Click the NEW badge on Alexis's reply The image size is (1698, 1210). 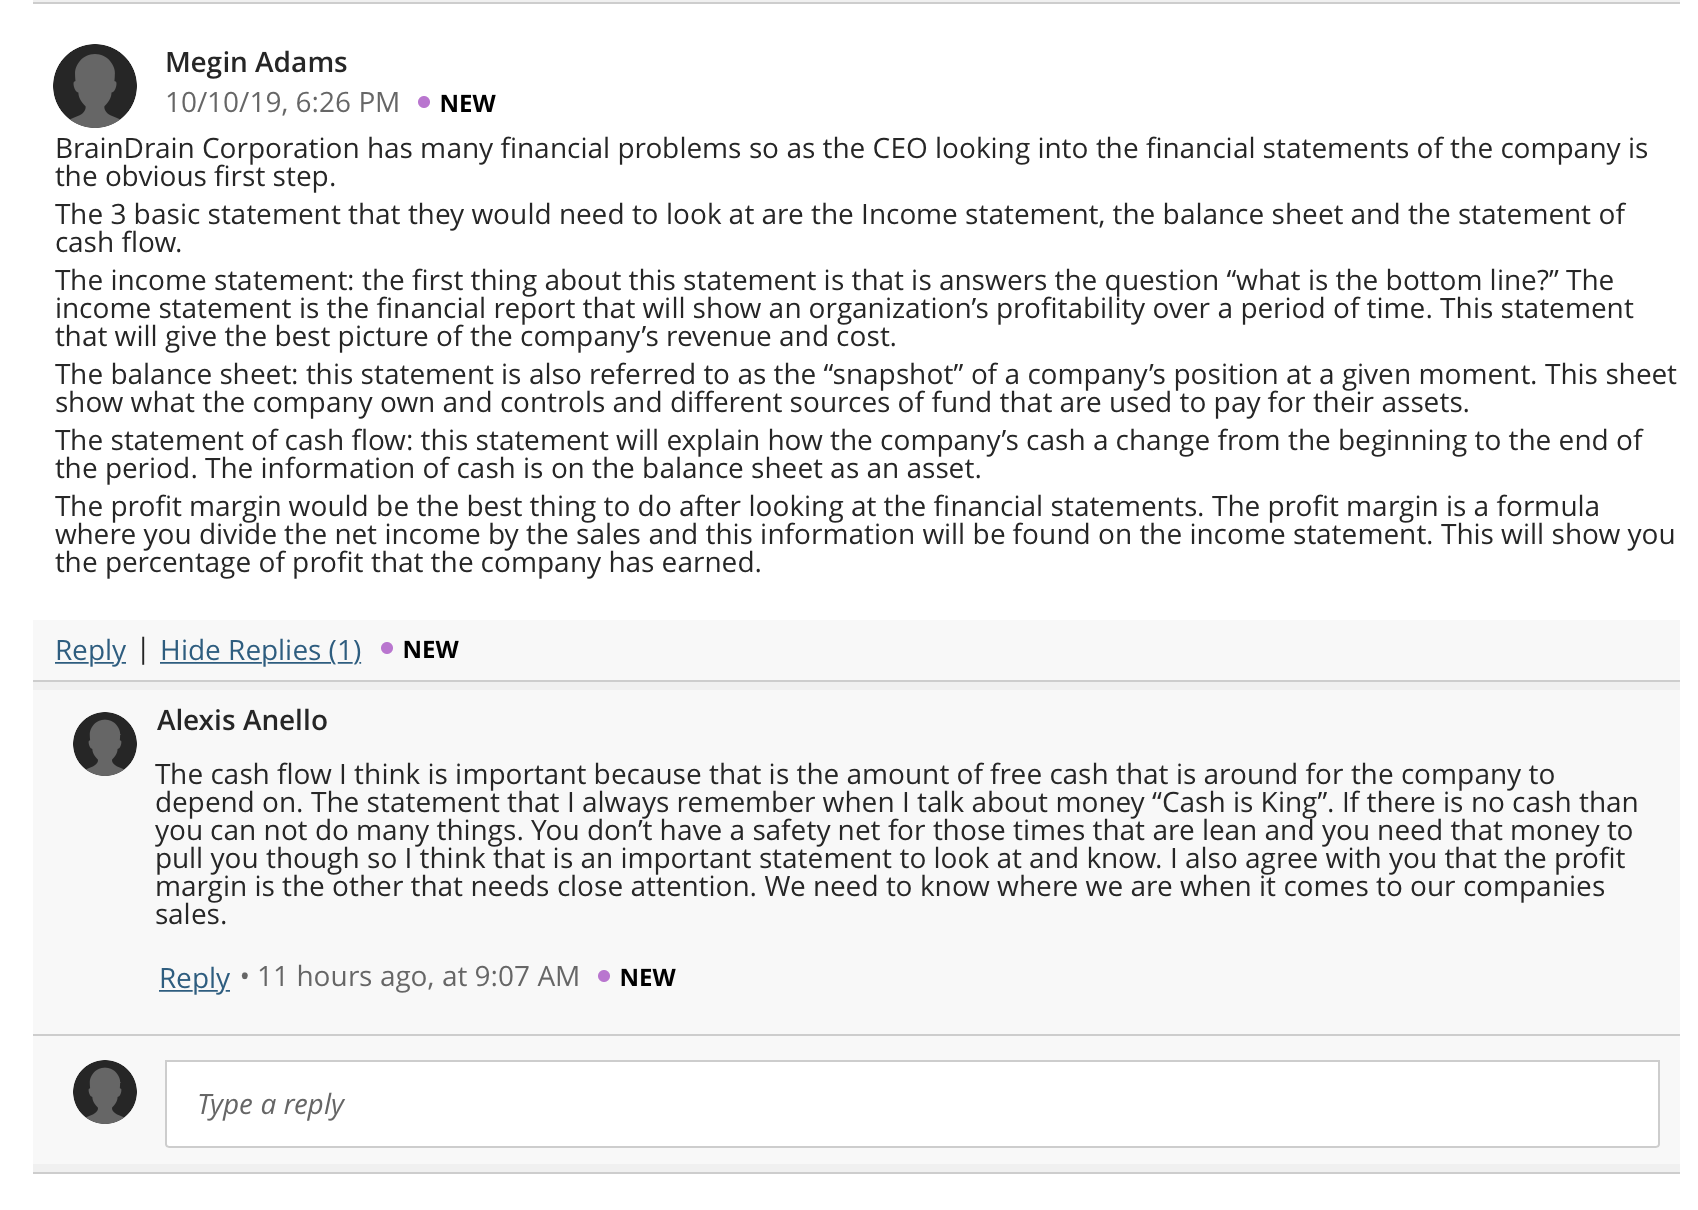[648, 978]
